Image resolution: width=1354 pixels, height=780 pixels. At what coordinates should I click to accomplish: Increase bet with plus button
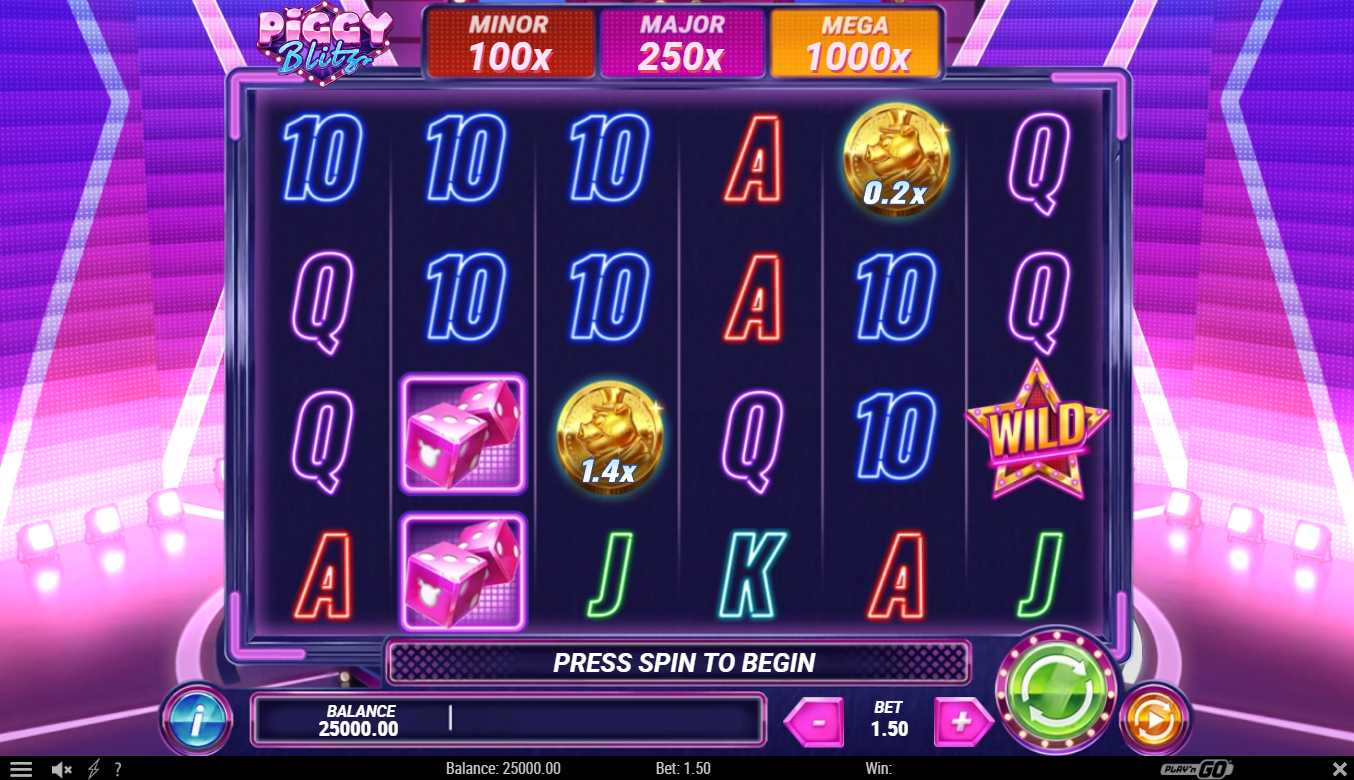(962, 722)
